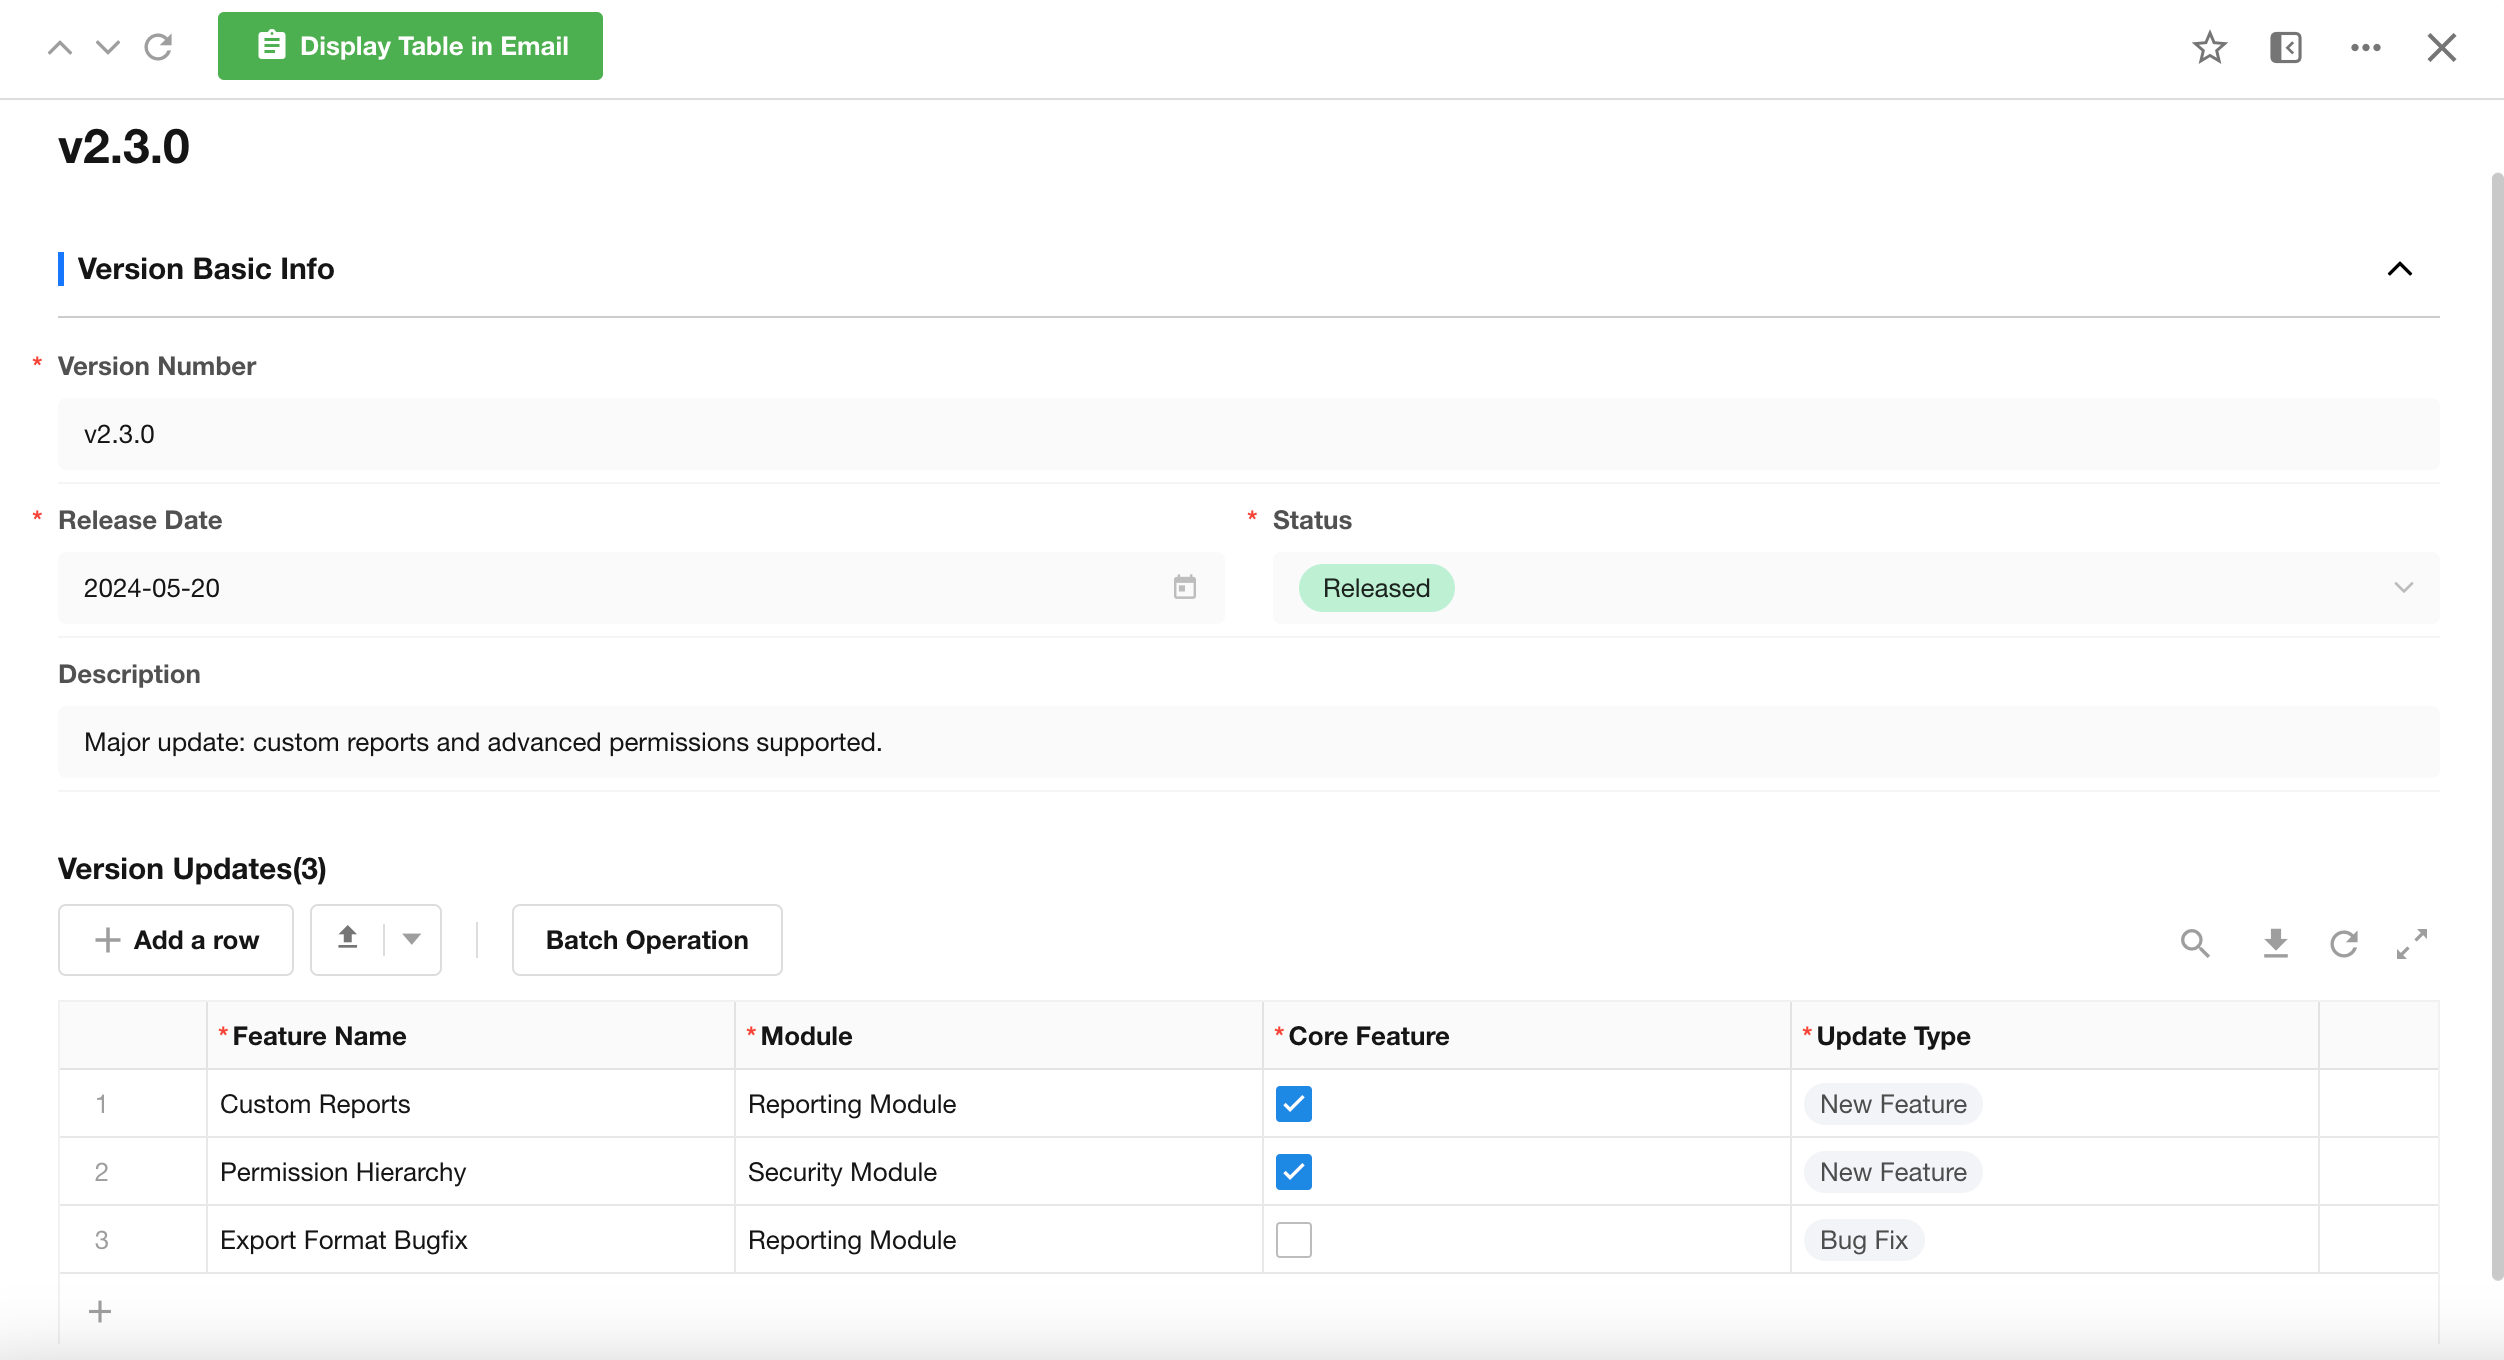2504x1360 pixels.
Task: Click the refresh icon in top toolbar
Action: coord(158,47)
